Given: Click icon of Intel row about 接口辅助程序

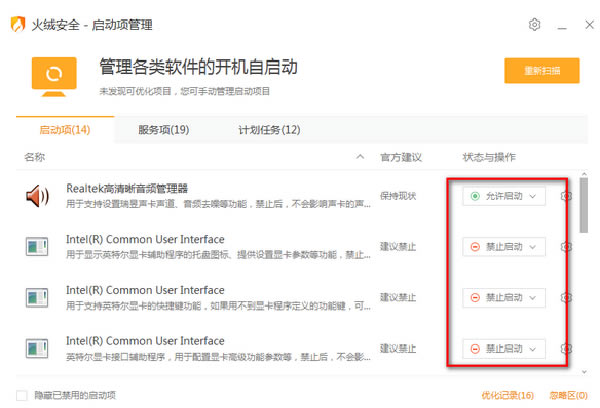Looking at the screenshot, I should click(x=37, y=348).
